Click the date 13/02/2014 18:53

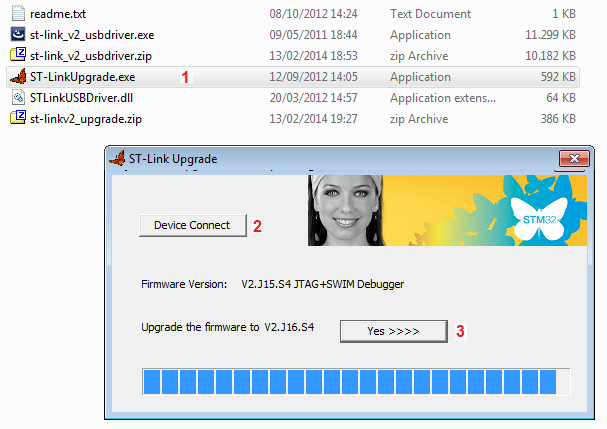313,56
